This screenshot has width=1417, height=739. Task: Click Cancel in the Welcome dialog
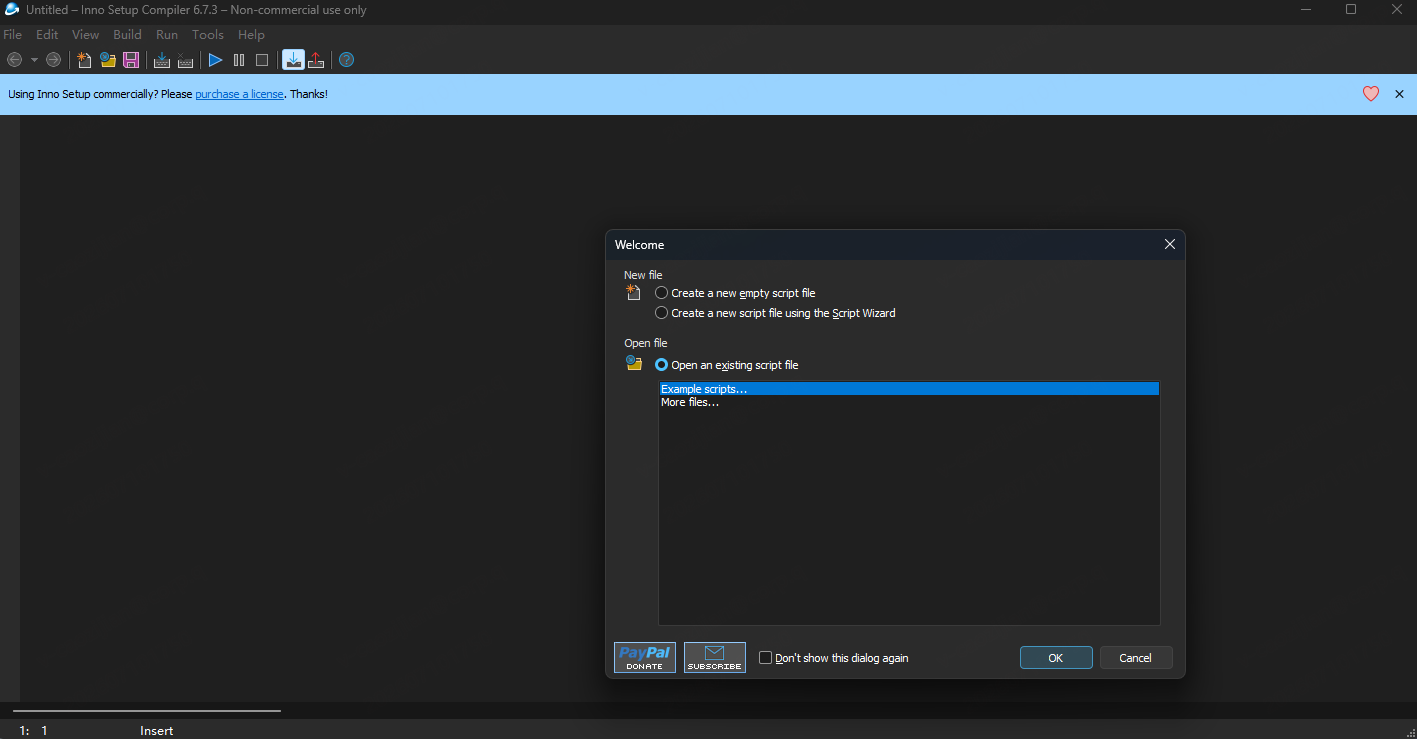[x=1136, y=658]
